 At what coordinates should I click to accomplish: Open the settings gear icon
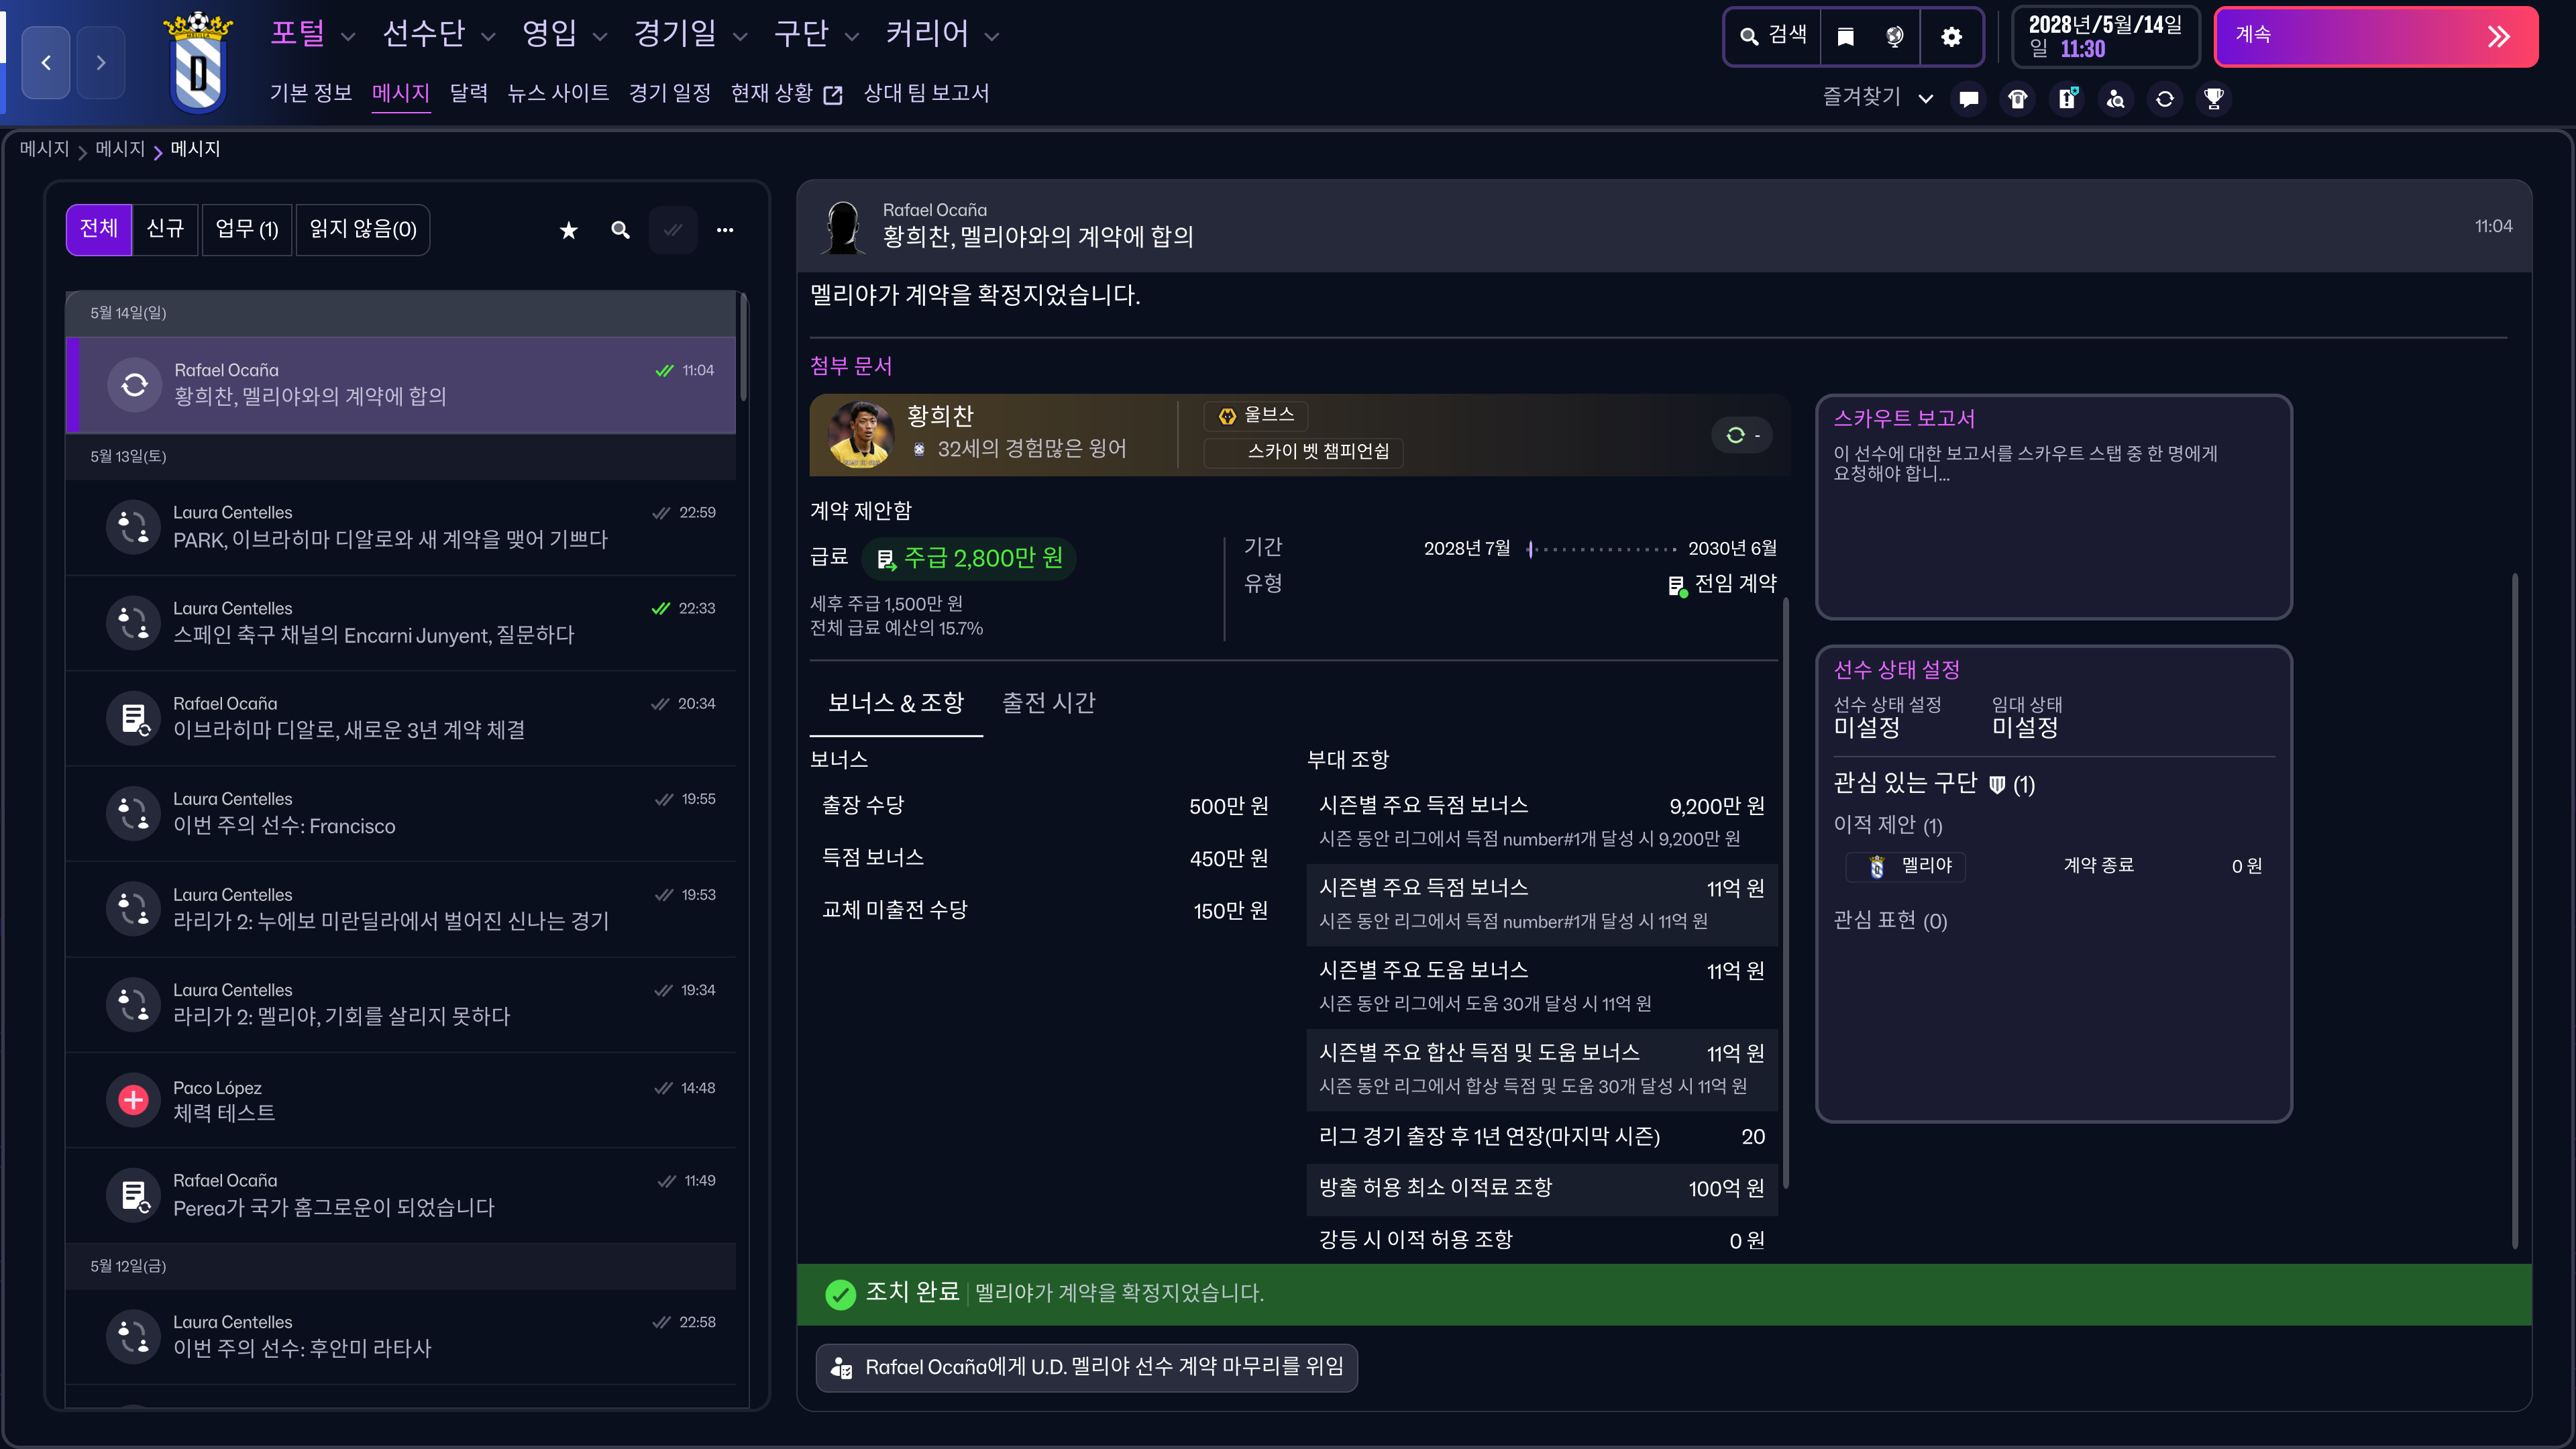(x=1951, y=37)
